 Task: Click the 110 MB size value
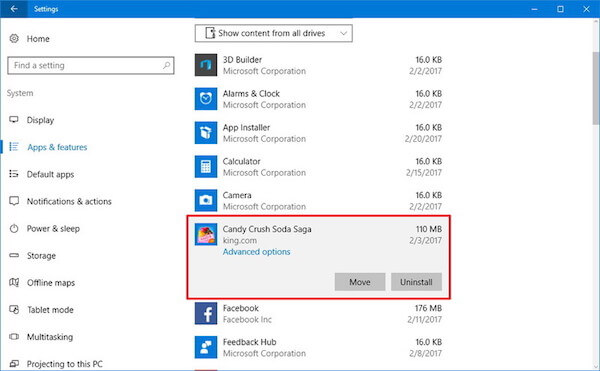pos(429,229)
